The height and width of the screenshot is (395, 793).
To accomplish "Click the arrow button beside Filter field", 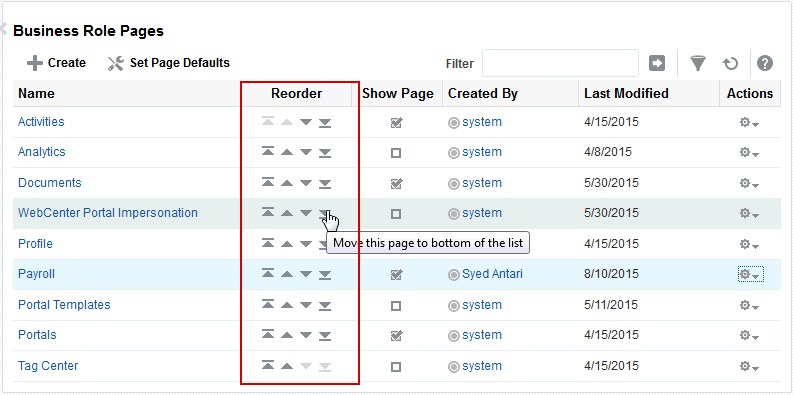I will click(x=657, y=63).
